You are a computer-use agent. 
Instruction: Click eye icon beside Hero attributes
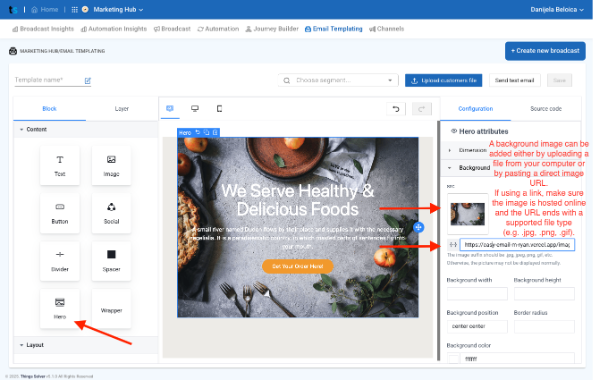point(454,131)
